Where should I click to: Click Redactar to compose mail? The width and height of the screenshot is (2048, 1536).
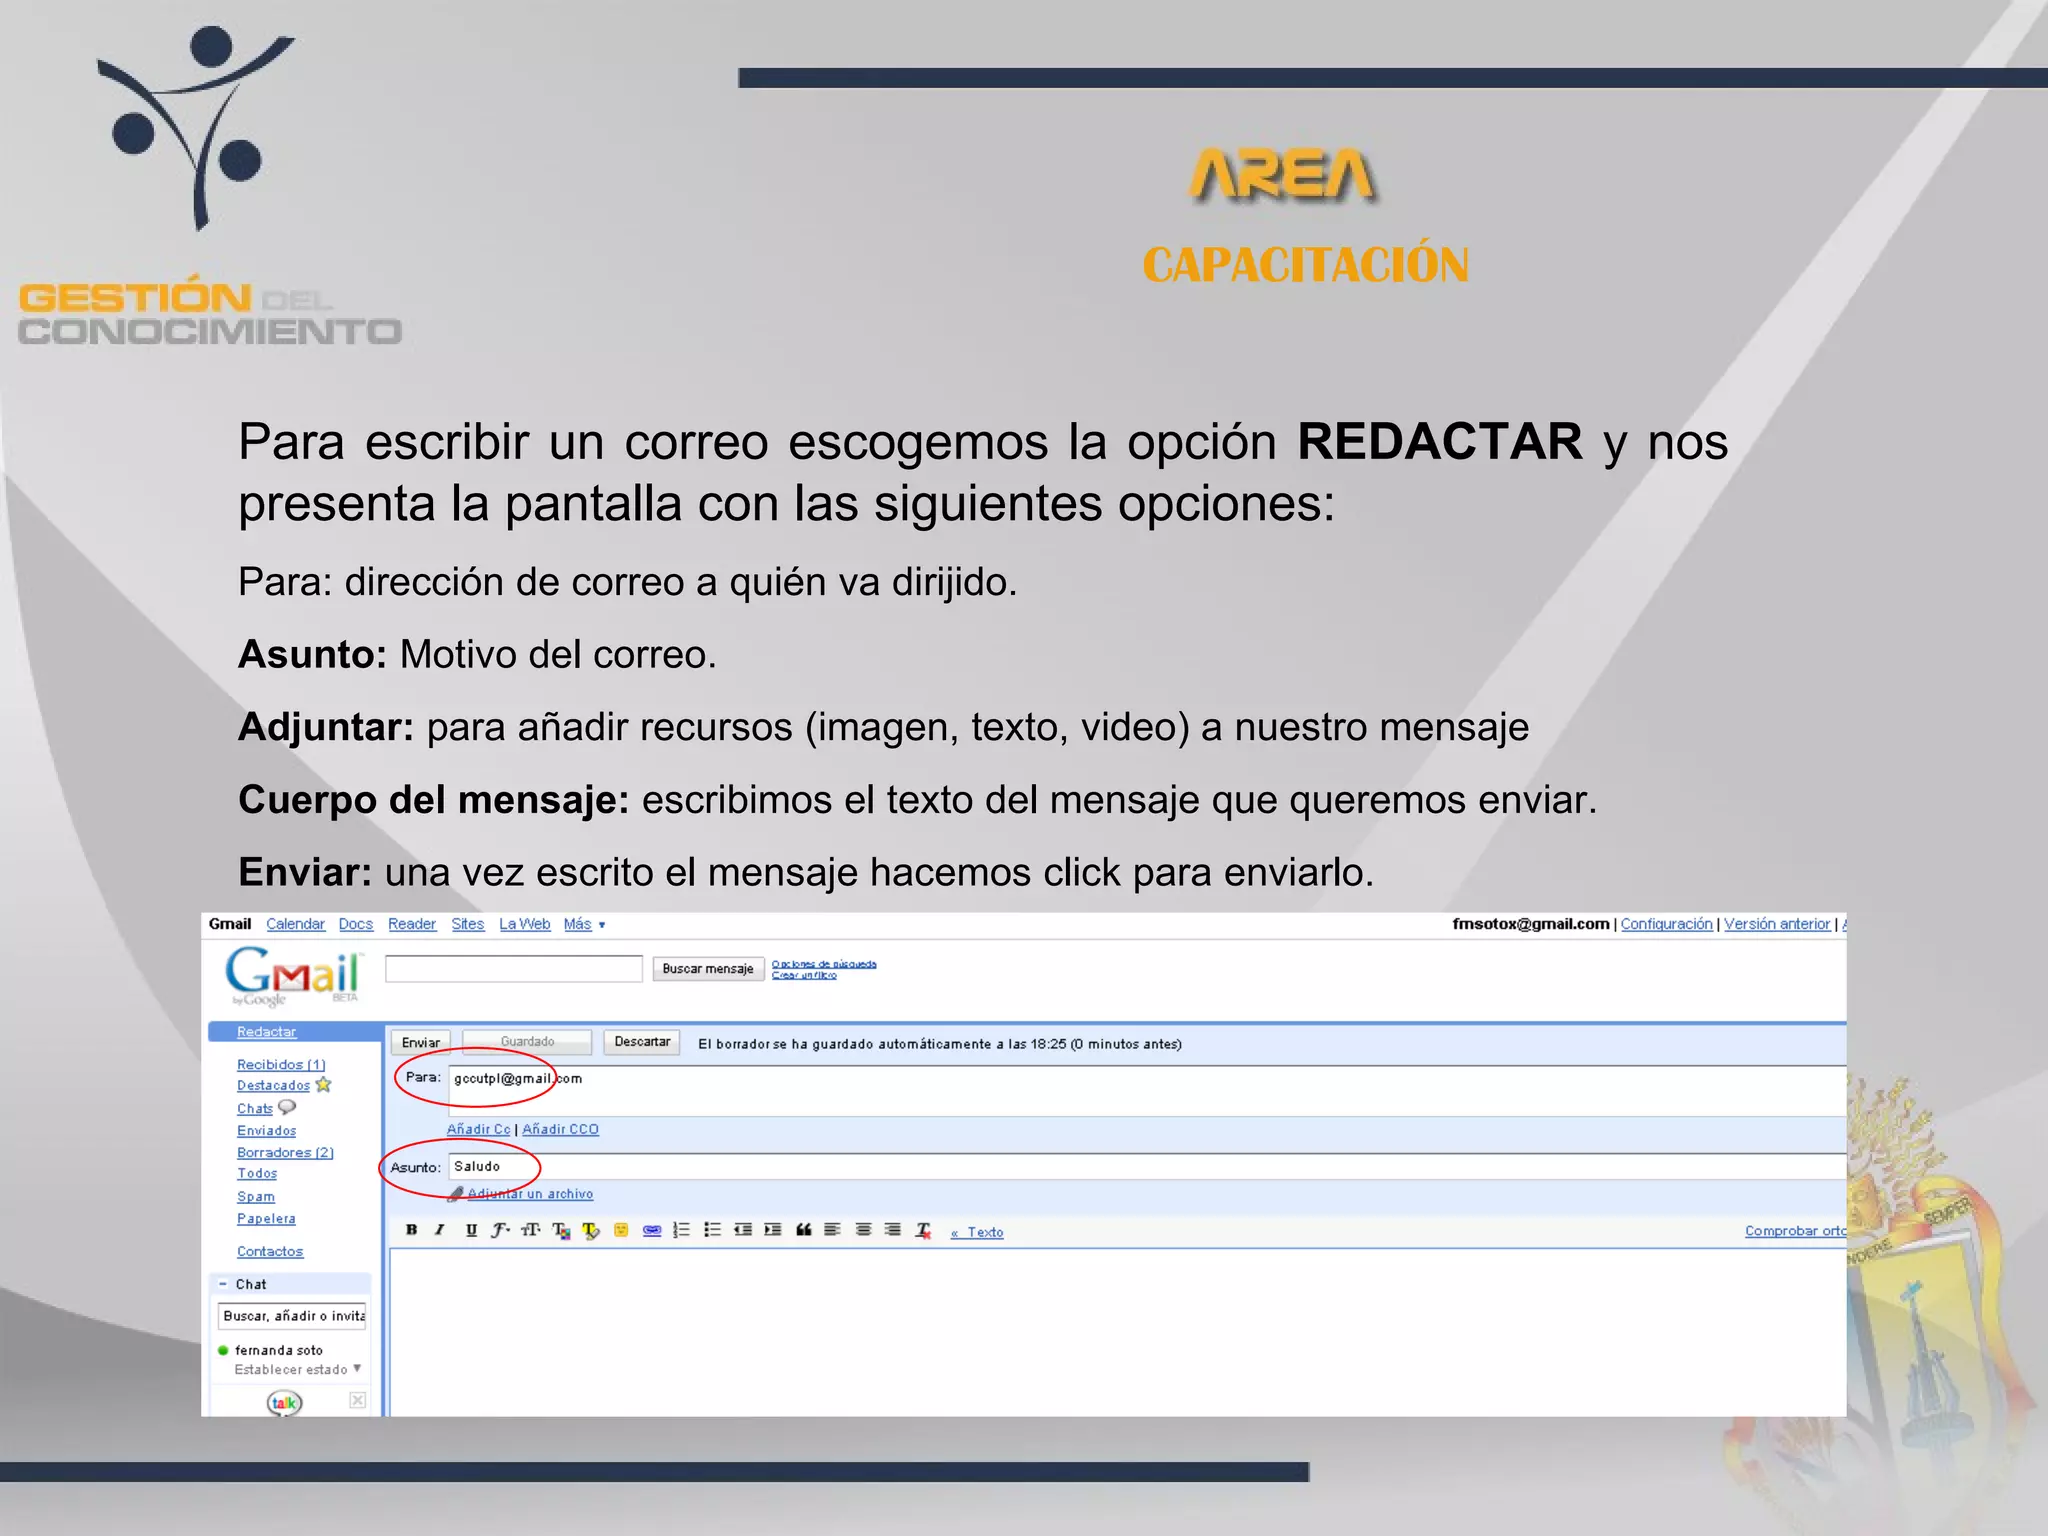point(266,1032)
